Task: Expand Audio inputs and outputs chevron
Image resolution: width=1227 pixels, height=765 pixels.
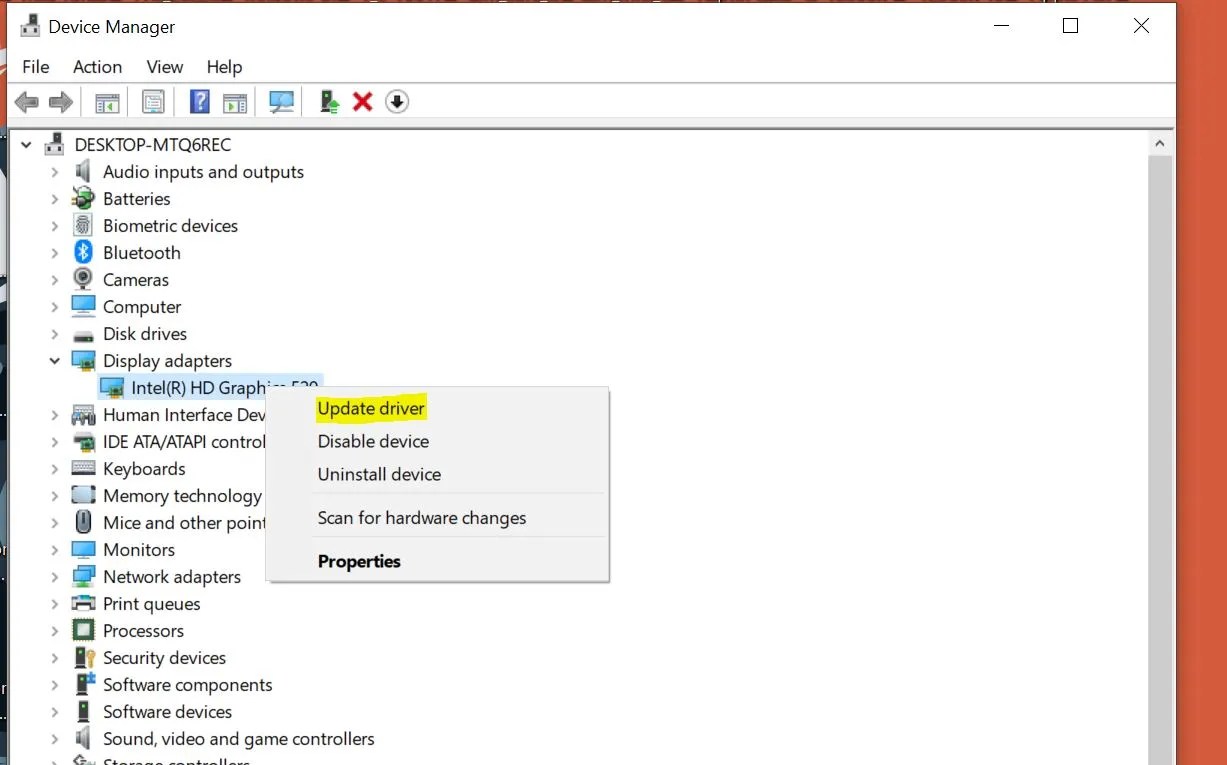Action: click(x=55, y=172)
